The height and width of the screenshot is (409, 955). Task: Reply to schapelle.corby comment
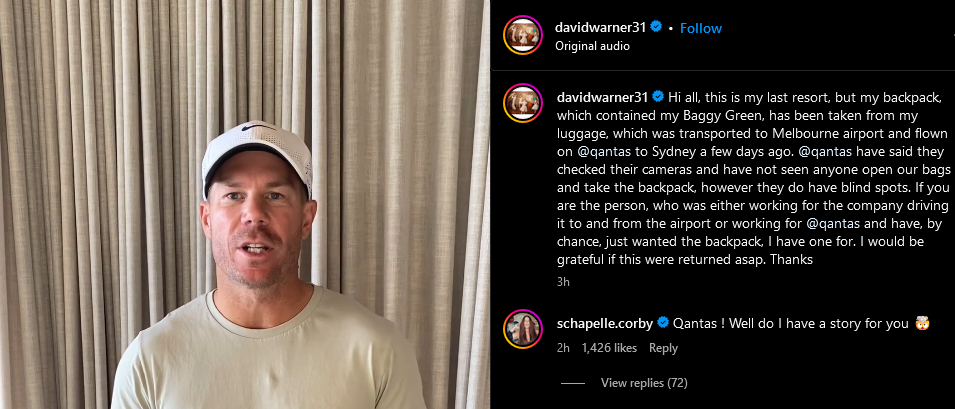[x=663, y=348]
